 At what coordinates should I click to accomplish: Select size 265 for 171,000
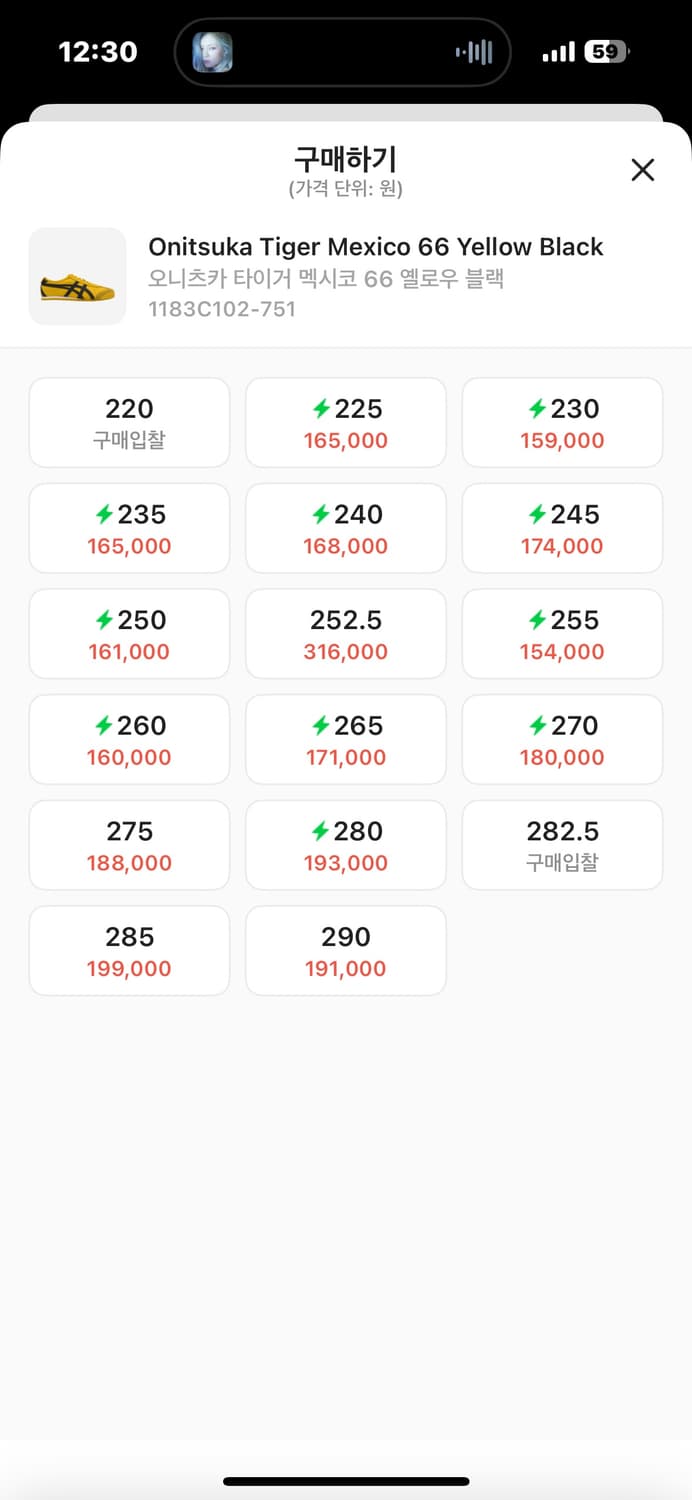(x=346, y=740)
